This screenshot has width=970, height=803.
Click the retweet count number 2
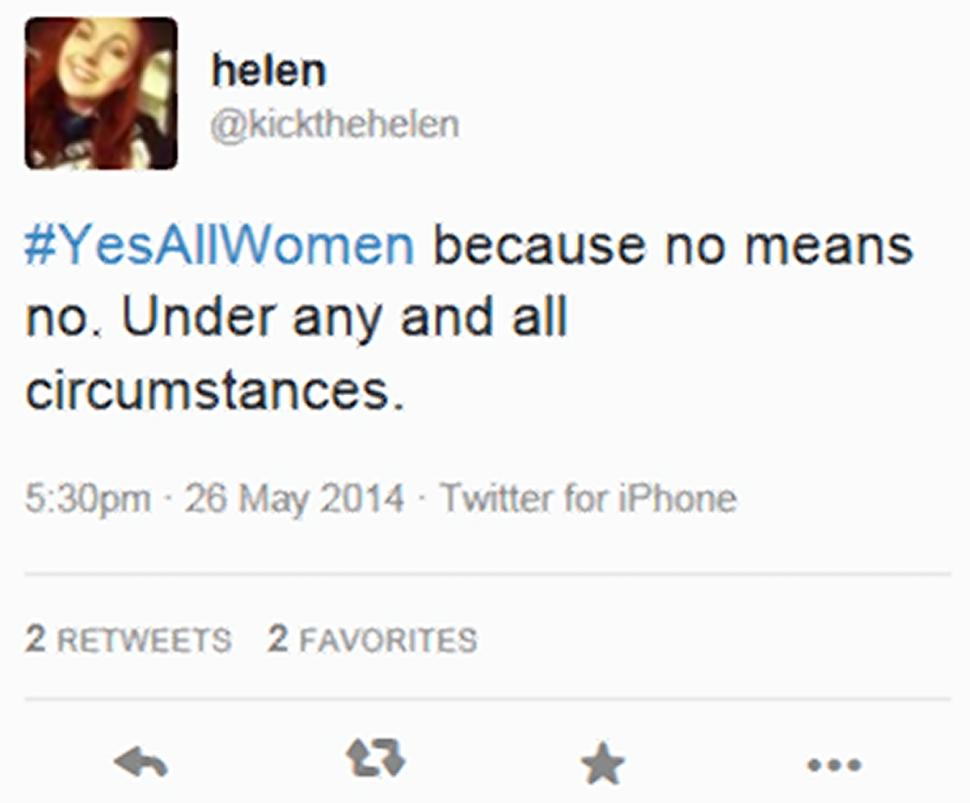click(x=35, y=640)
